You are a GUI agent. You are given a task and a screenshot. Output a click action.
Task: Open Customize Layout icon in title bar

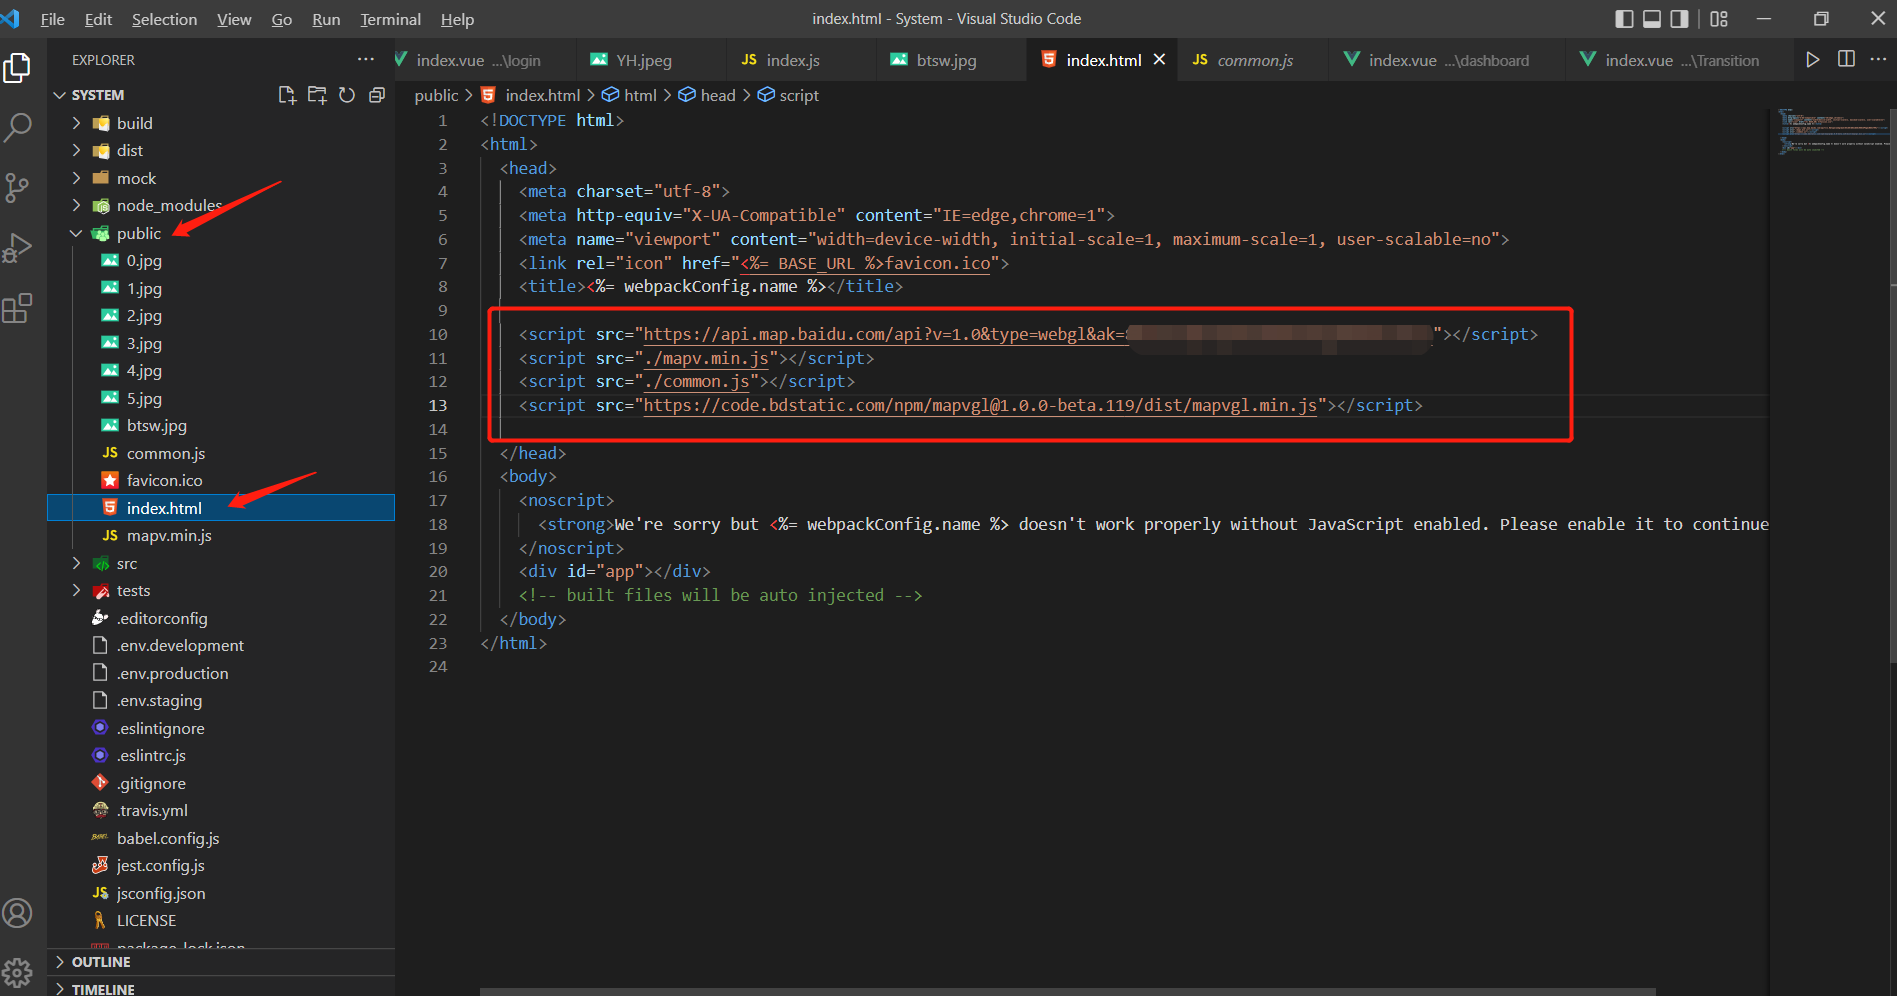point(1719,19)
